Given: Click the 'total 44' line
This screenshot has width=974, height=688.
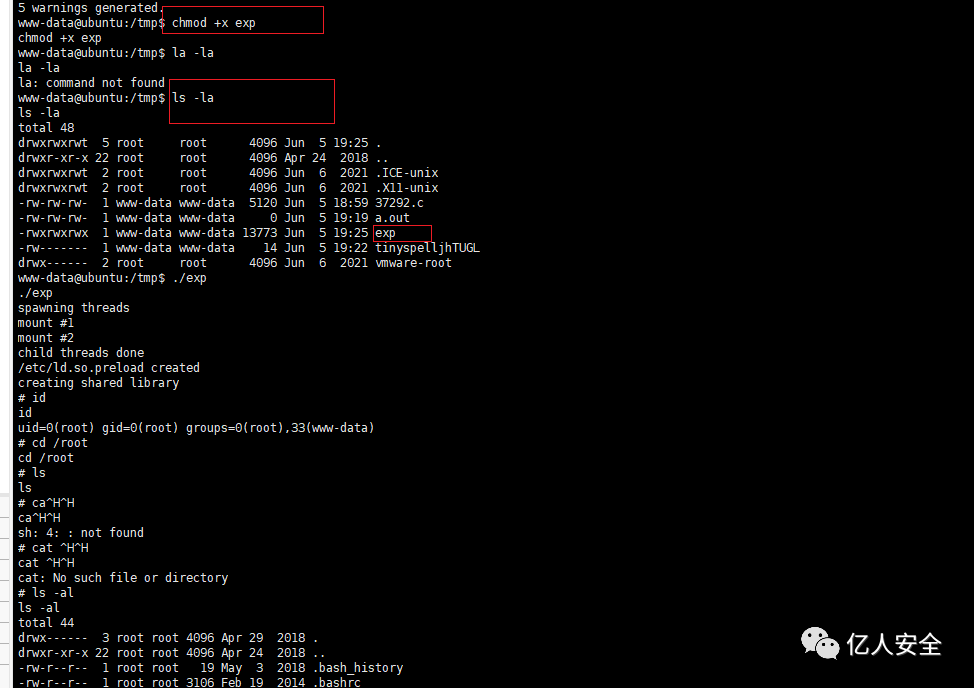Looking at the screenshot, I should [46, 623].
